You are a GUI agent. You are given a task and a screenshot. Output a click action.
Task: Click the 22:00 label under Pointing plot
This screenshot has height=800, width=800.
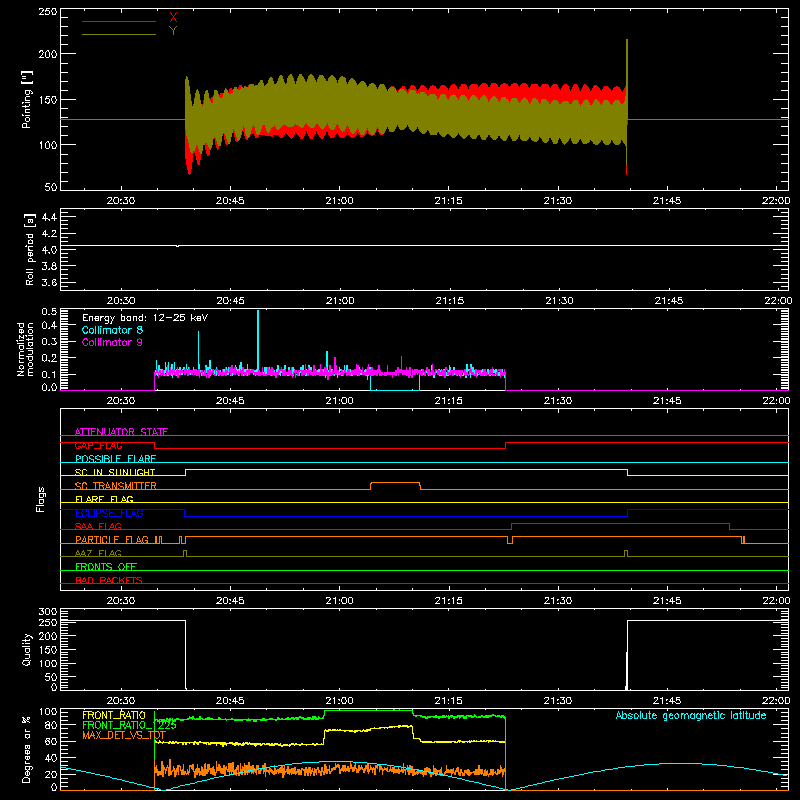pyautogui.click(x=776, y=201)
